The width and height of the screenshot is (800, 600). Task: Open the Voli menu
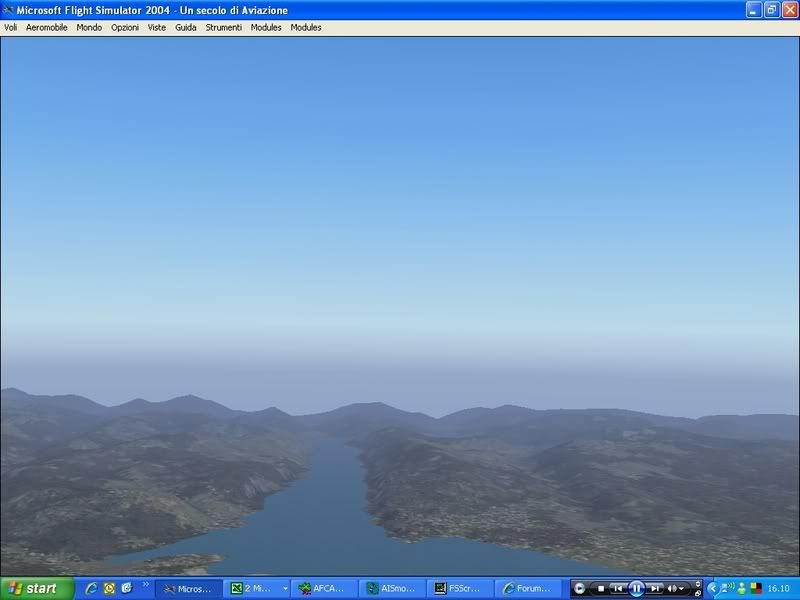[x=10, y=28]
